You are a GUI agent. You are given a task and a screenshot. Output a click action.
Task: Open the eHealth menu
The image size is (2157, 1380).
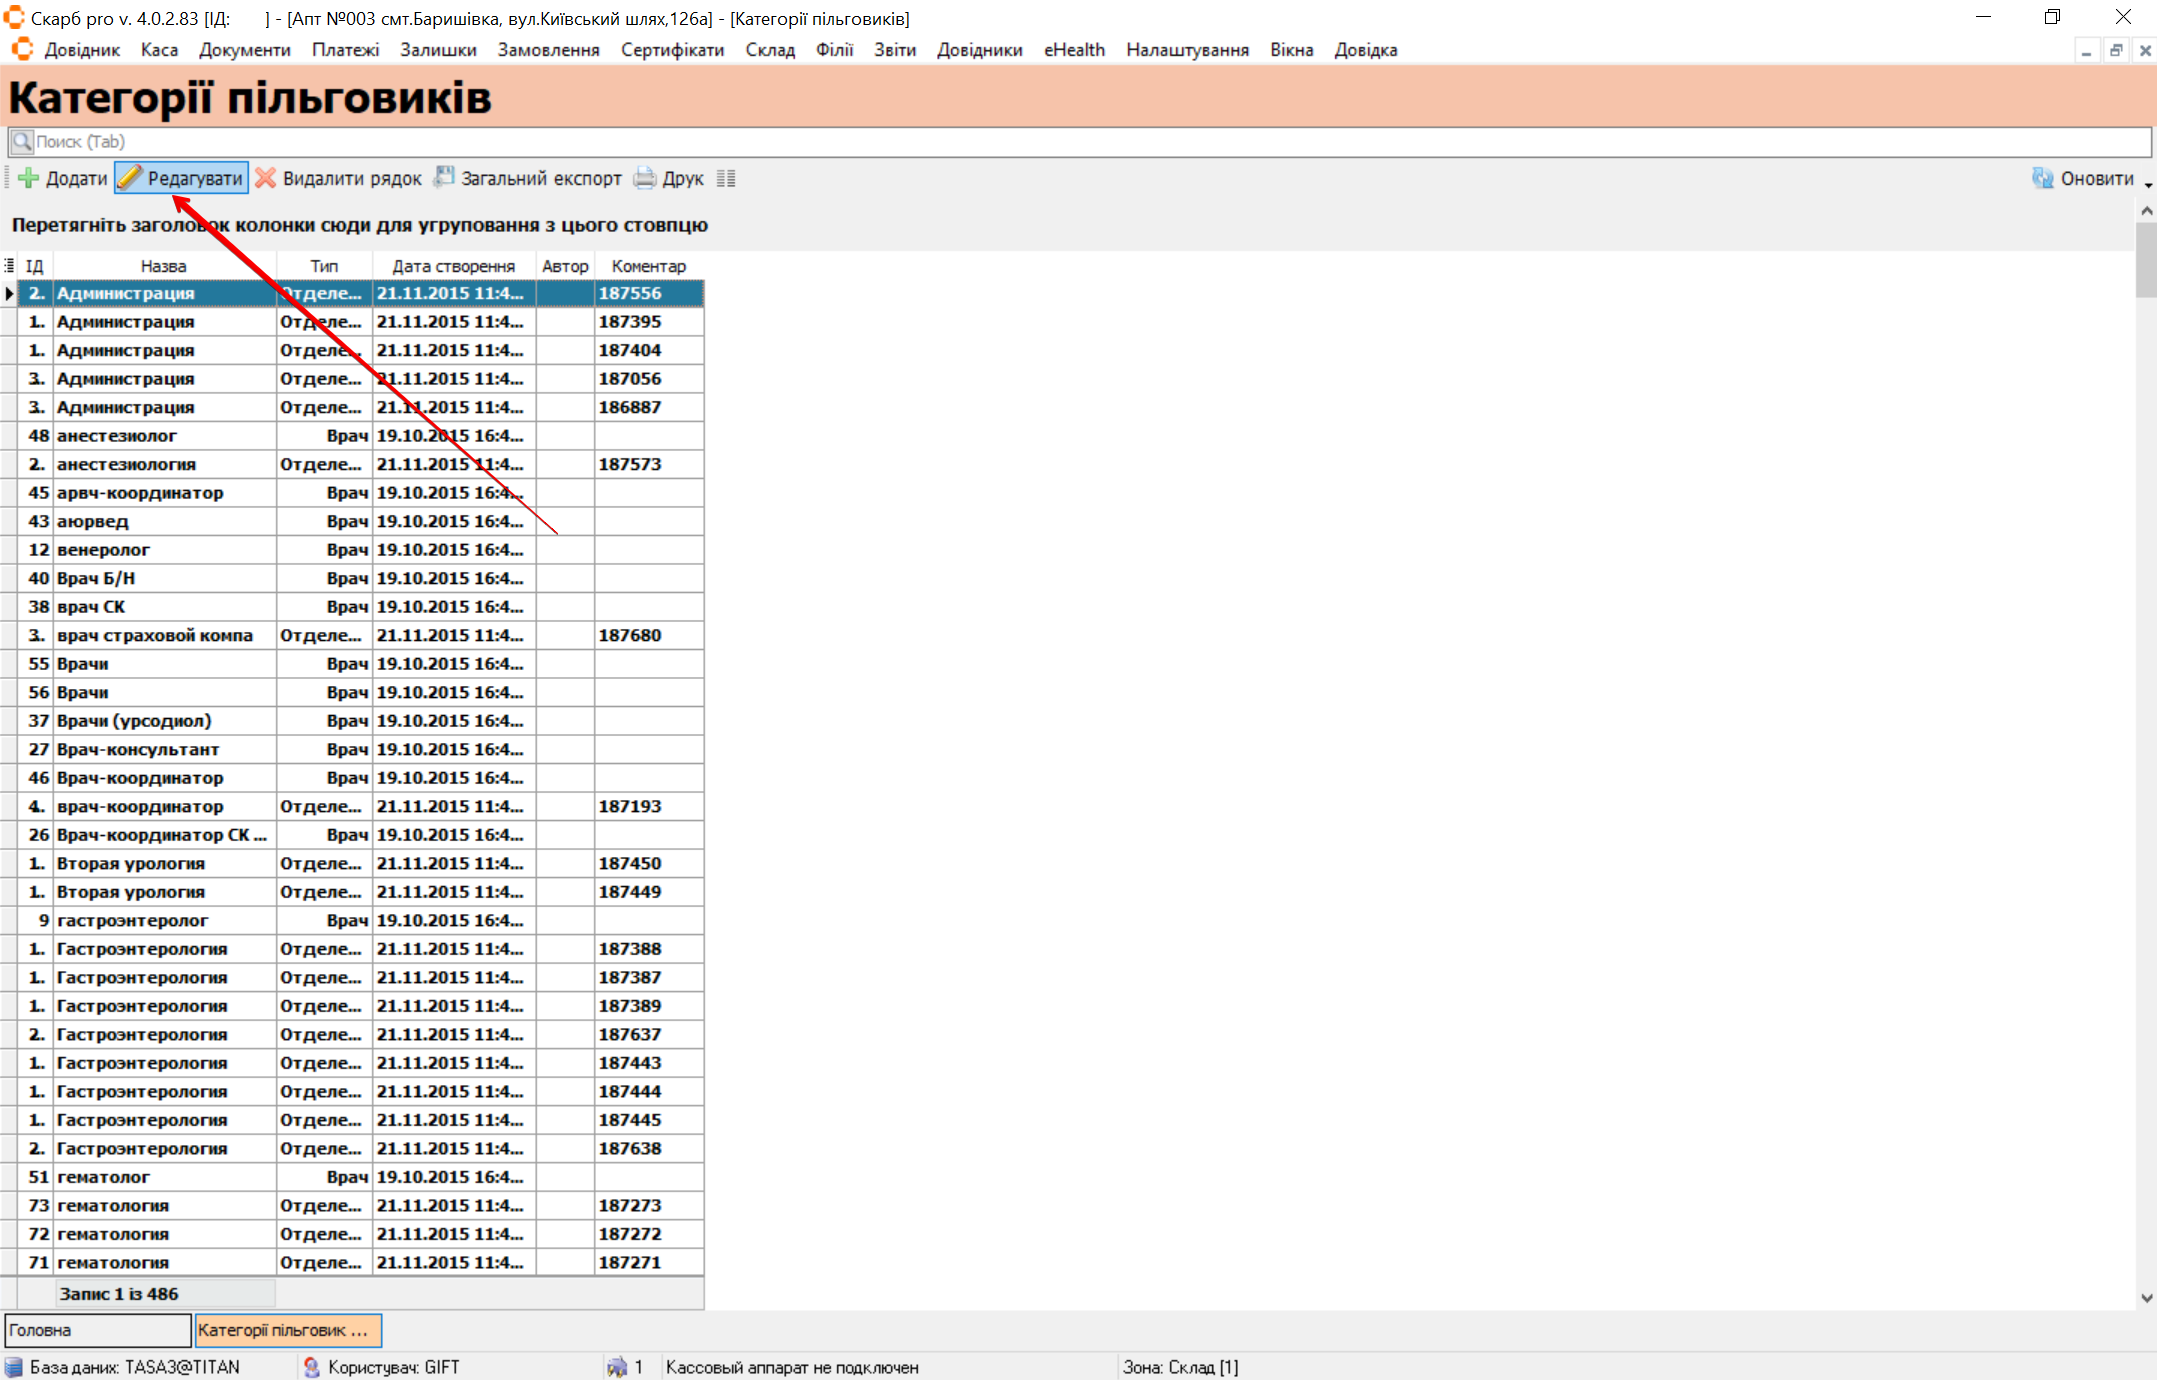pos(1074,50)
